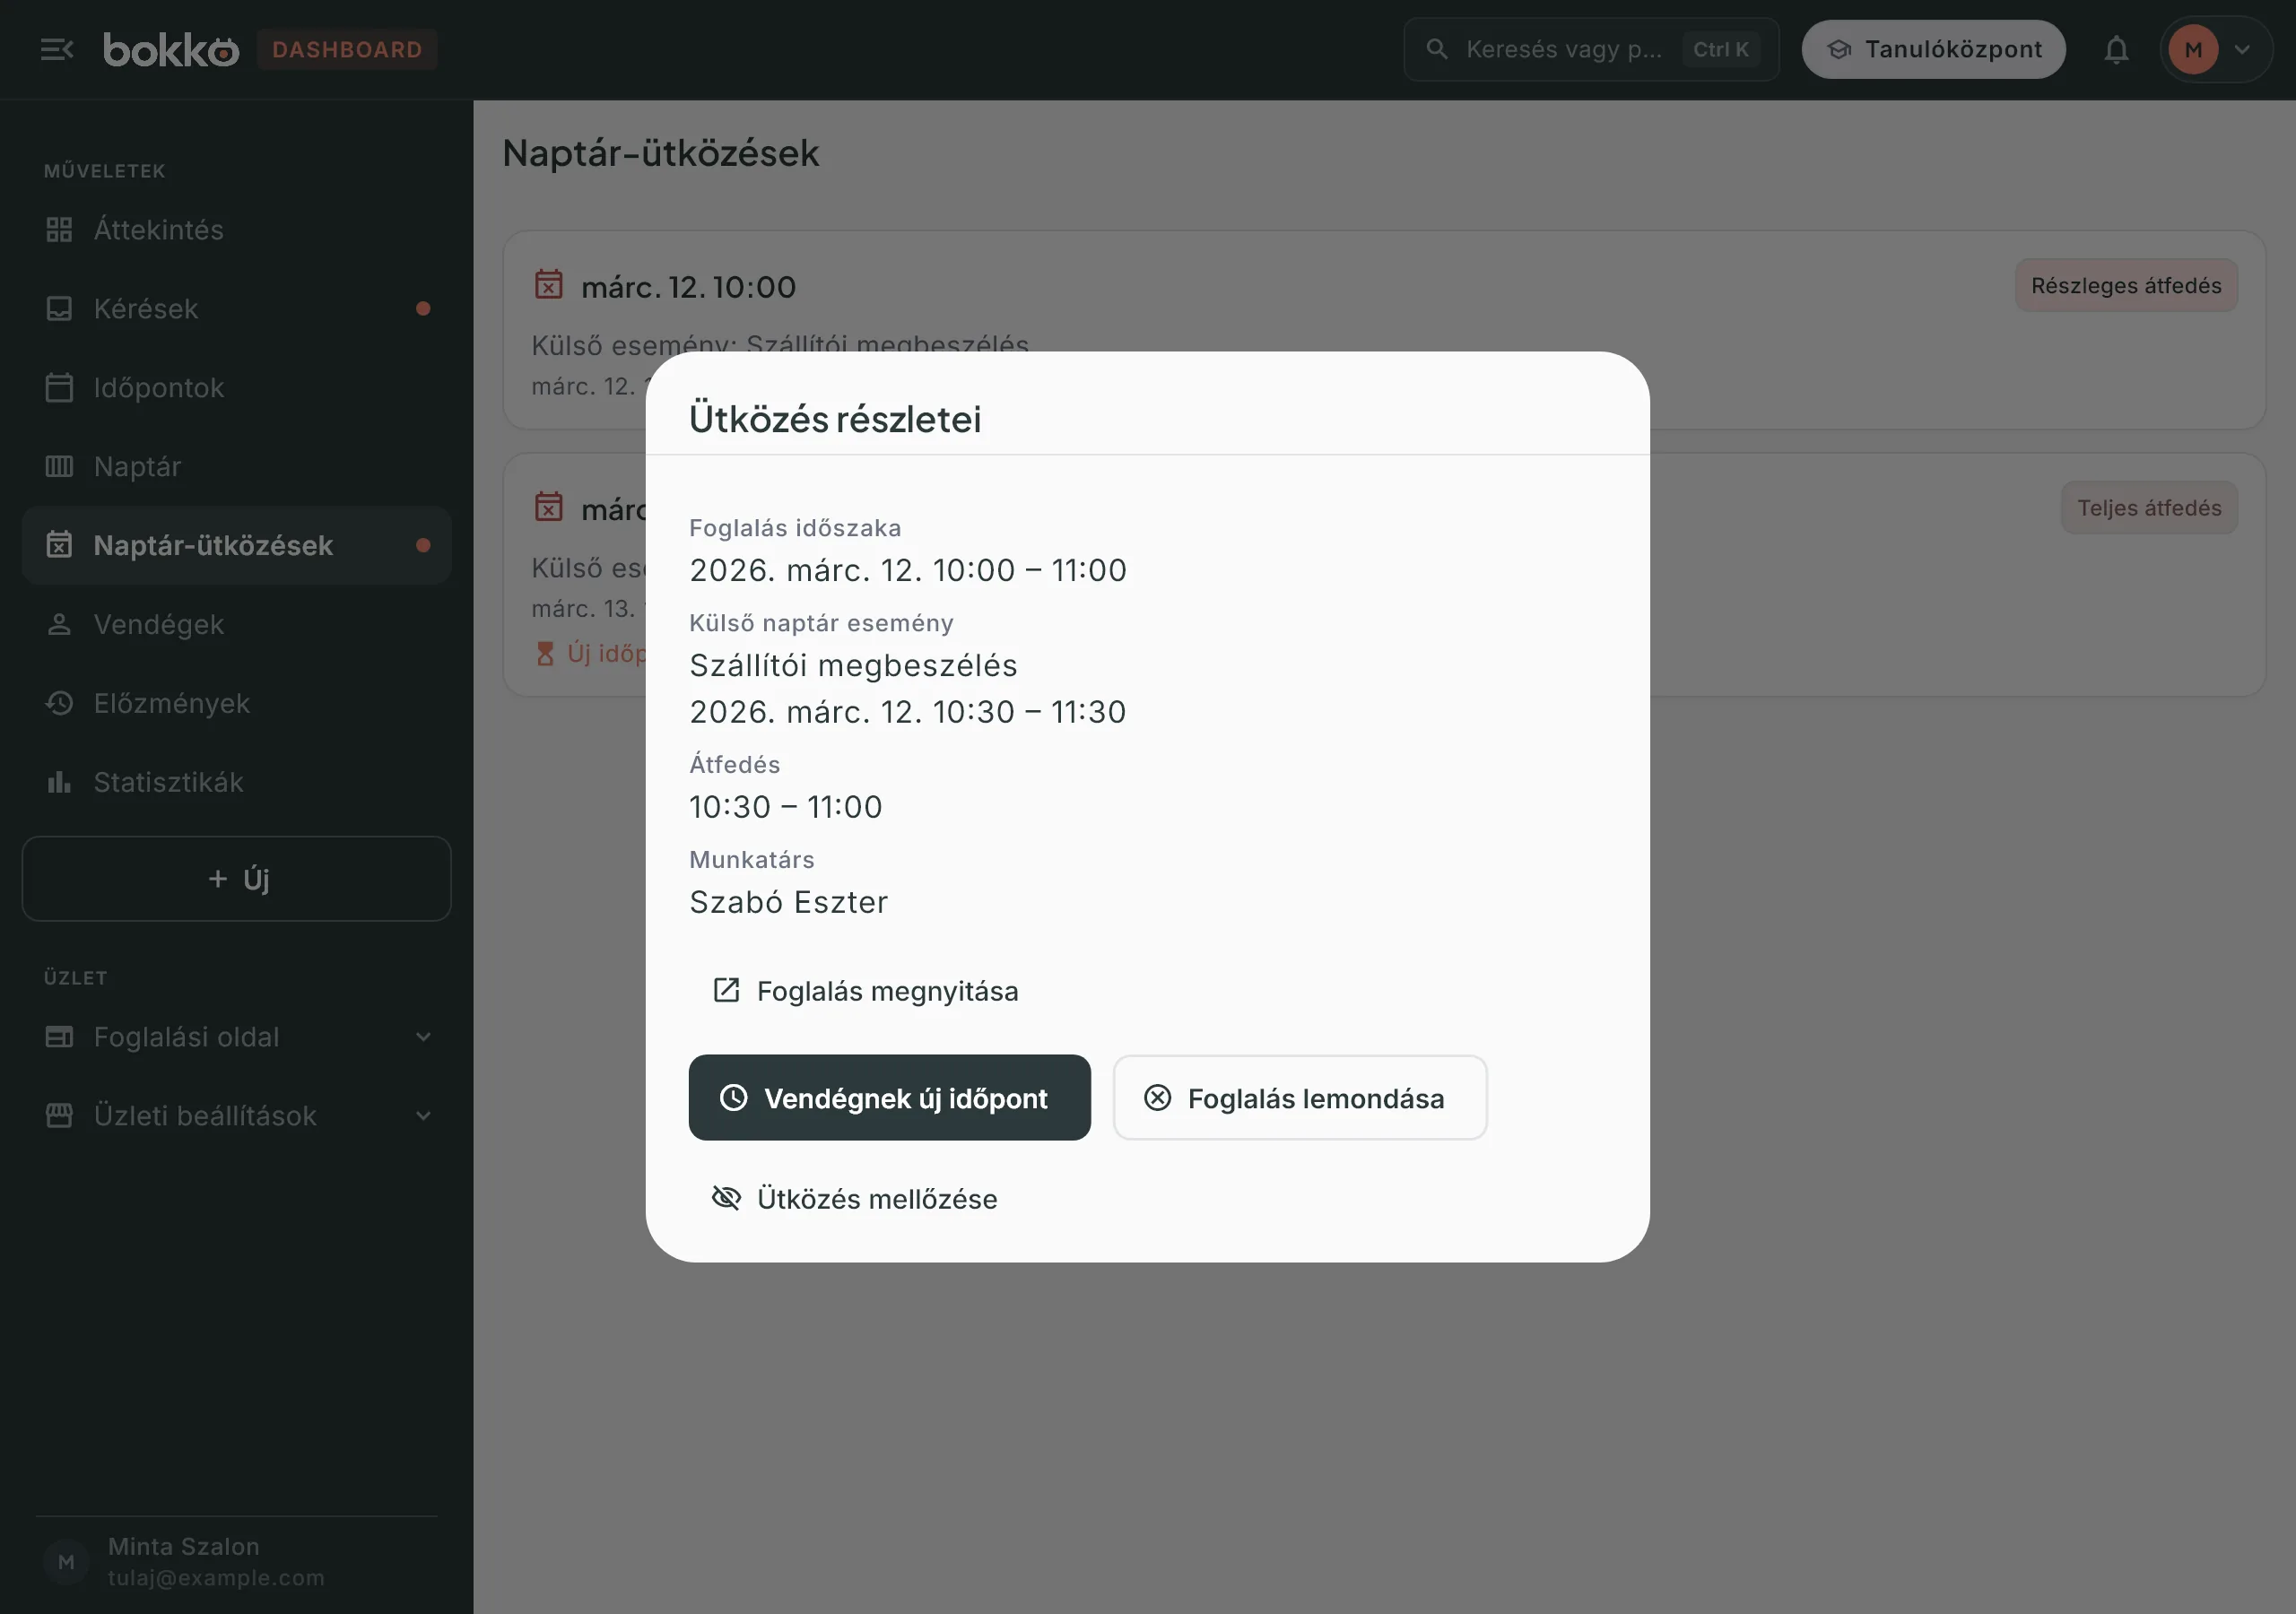This screenshot has width=2296, height=1614.
Task: Click the Áttekintés grid icon
Action: point(59,229)
